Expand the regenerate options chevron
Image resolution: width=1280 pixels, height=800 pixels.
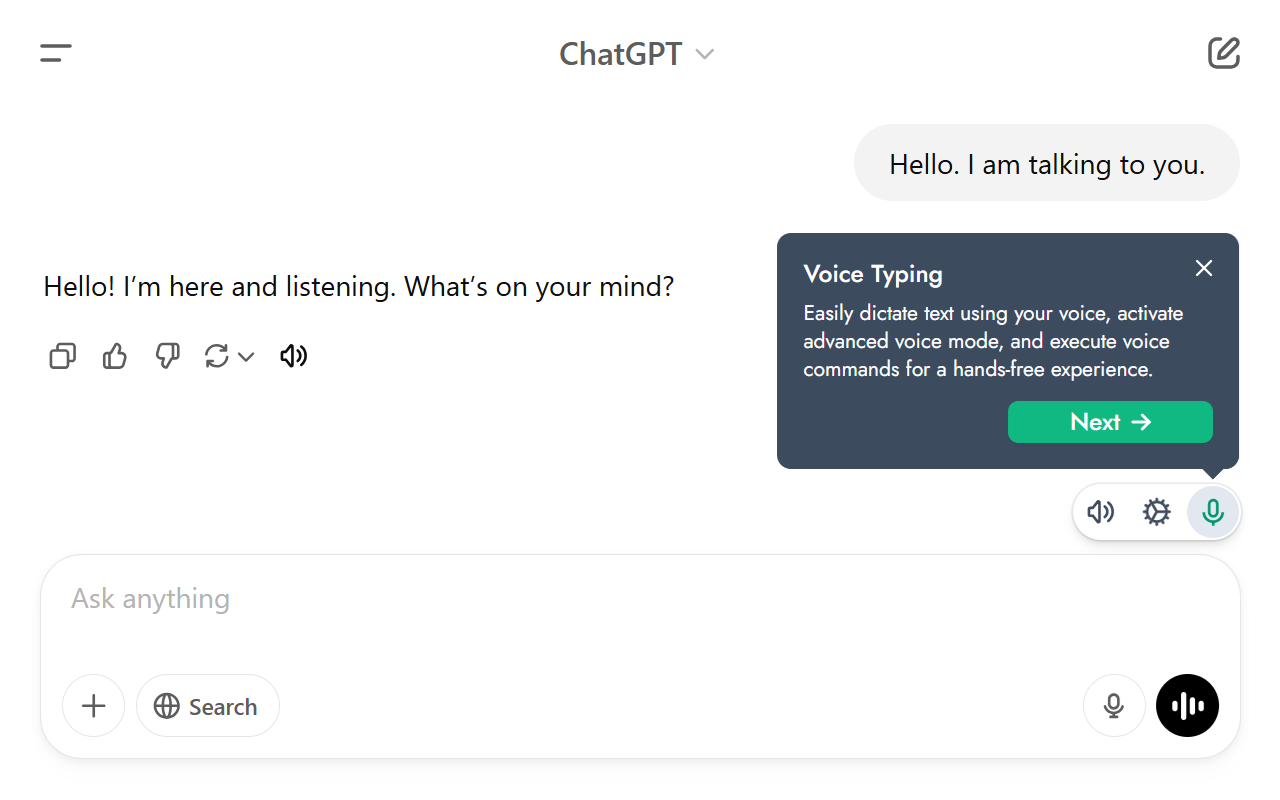coord(247,356)
